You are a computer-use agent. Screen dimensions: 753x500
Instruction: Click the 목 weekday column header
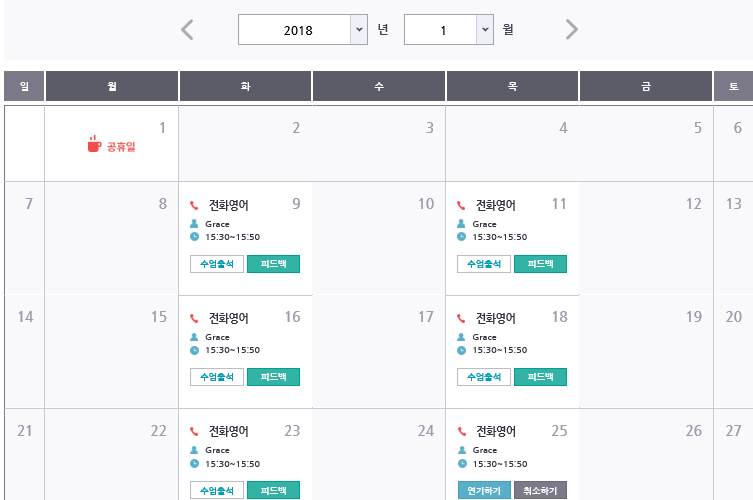[x=512, y=87]
